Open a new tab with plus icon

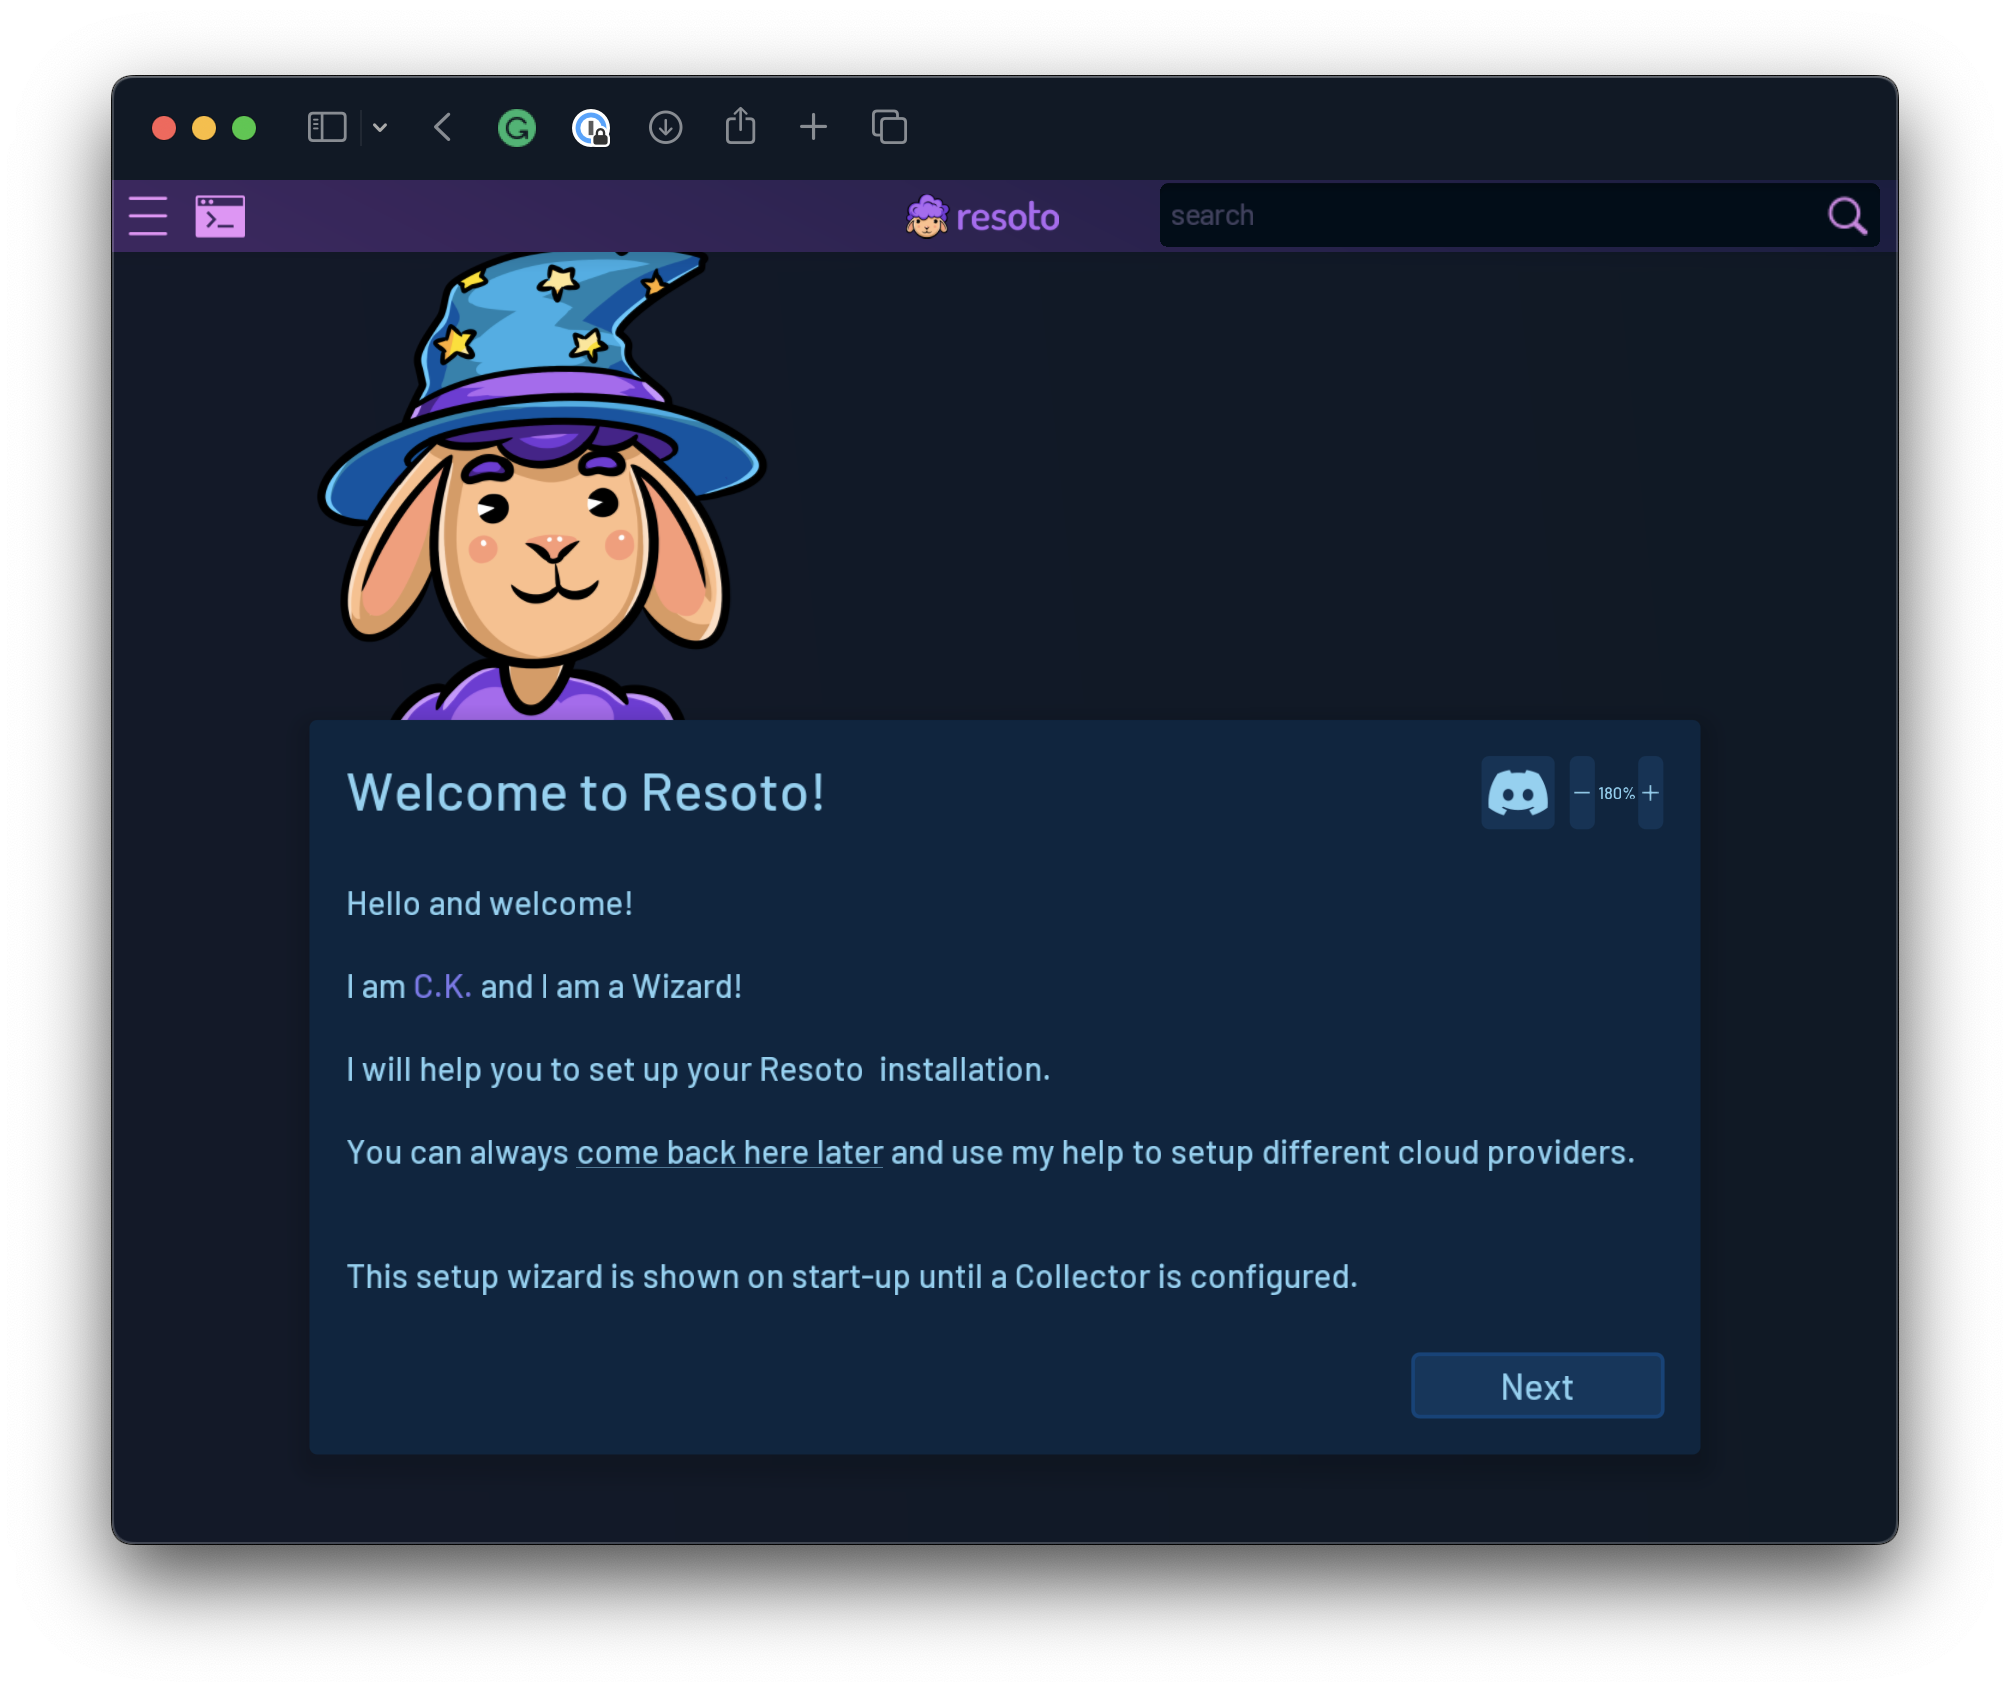pos(814,127)
